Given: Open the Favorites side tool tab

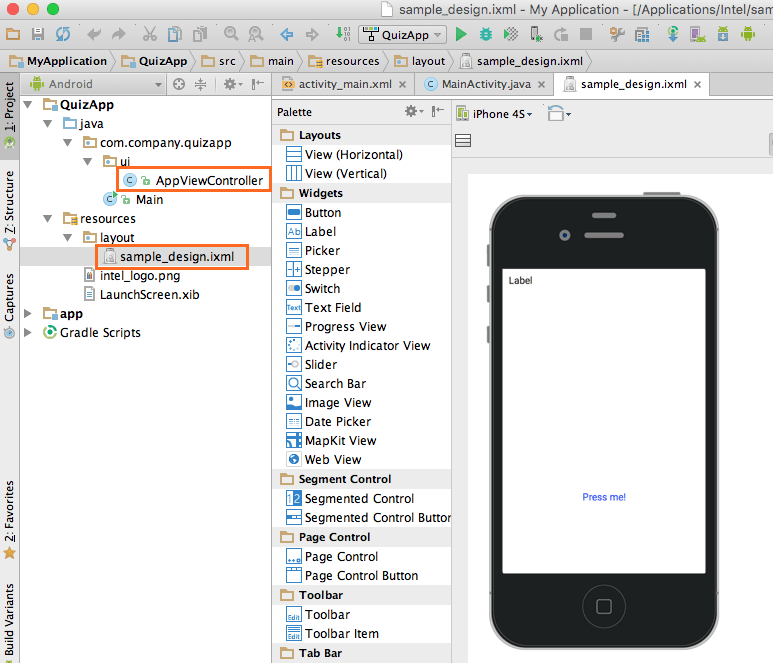Looking at the screenshot, I should point(9,519).
